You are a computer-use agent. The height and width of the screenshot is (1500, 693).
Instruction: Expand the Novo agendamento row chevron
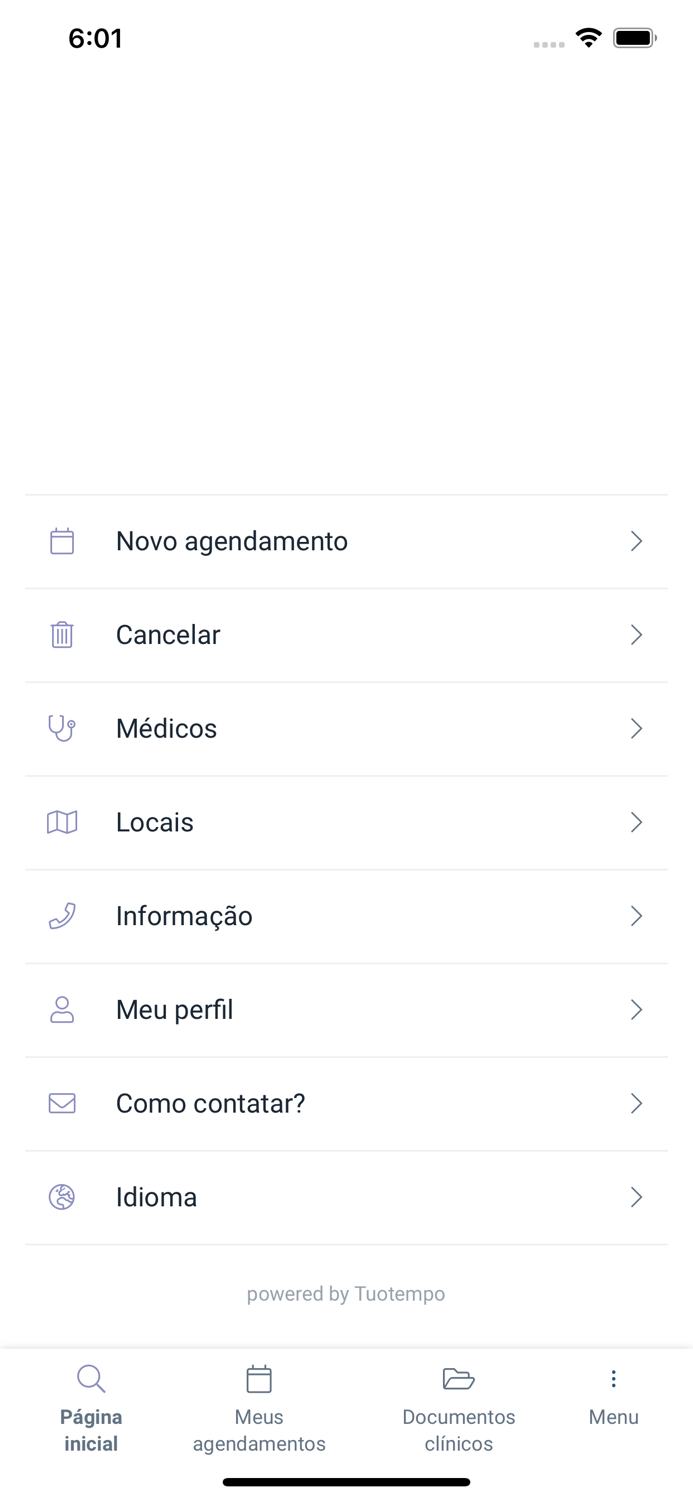tap(637, 540)
